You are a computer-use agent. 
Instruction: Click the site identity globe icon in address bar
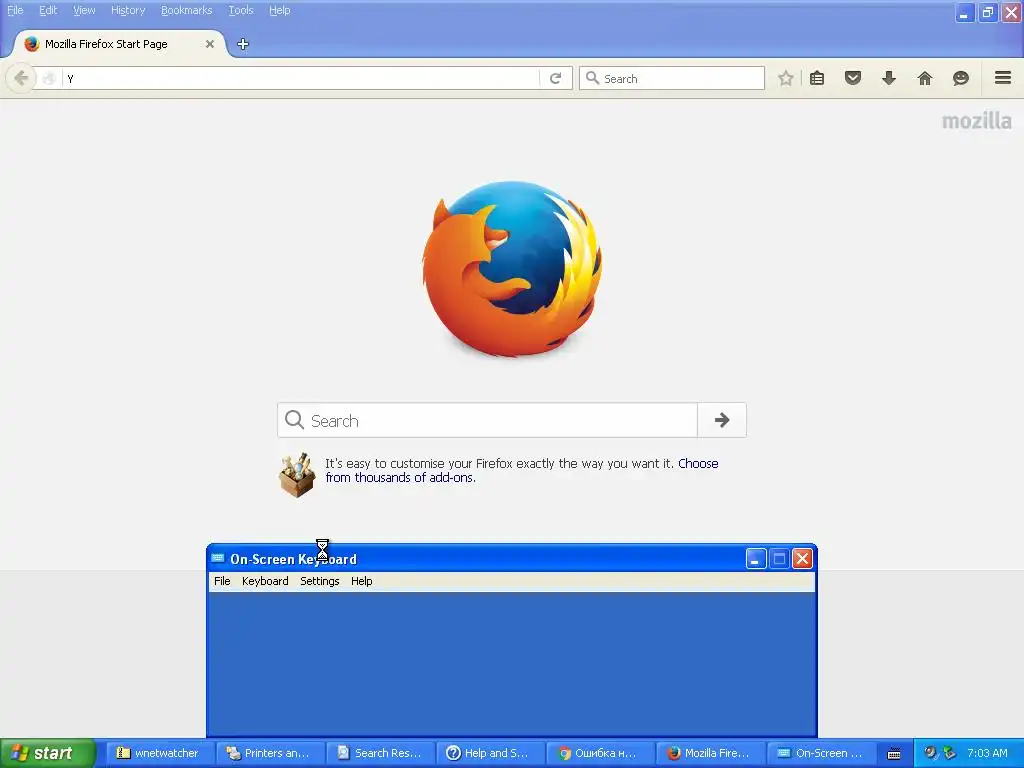48,78
